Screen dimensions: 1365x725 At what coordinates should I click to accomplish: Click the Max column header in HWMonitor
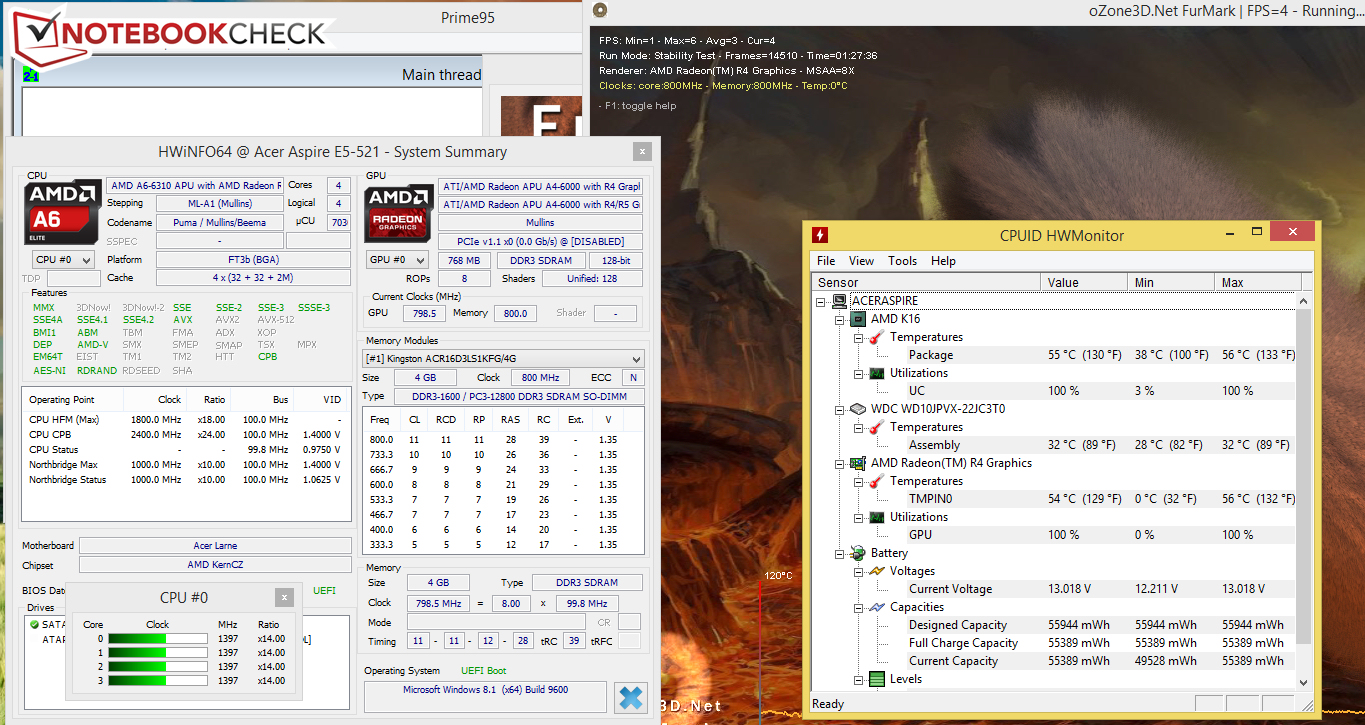point(1259,282)
